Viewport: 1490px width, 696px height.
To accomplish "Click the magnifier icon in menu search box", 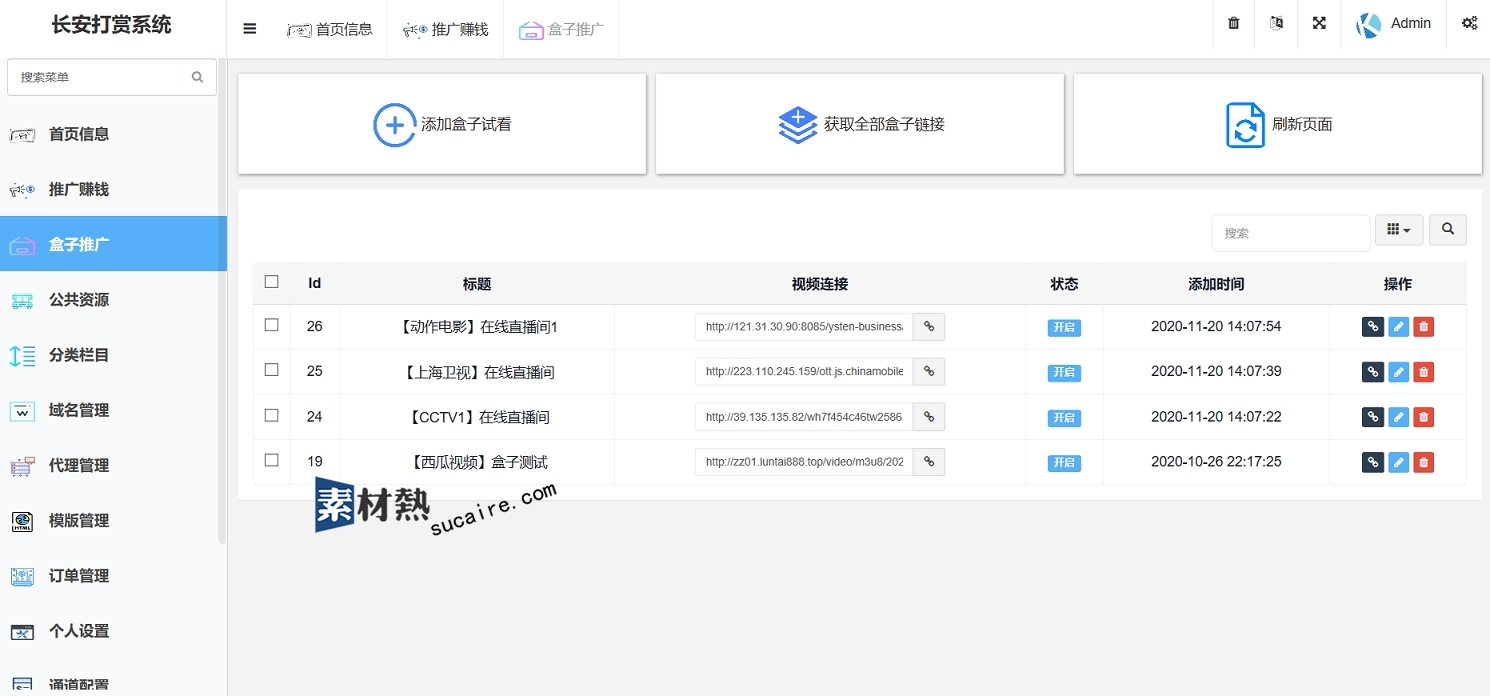I will pyautogui.click(x=197, y=77).
